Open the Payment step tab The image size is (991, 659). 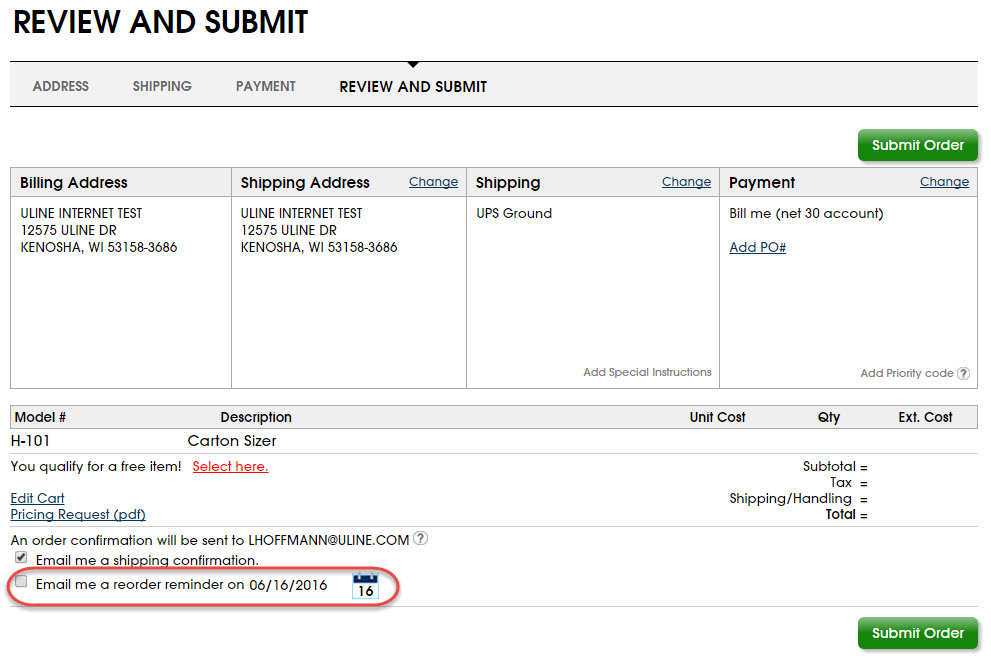coord(265,86)
